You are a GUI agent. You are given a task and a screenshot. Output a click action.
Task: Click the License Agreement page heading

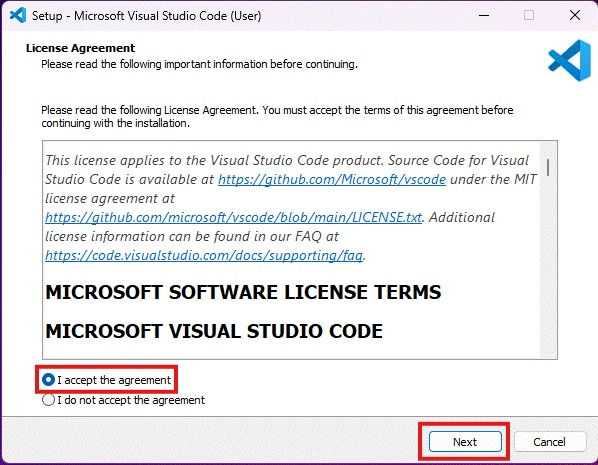(80, 48)
